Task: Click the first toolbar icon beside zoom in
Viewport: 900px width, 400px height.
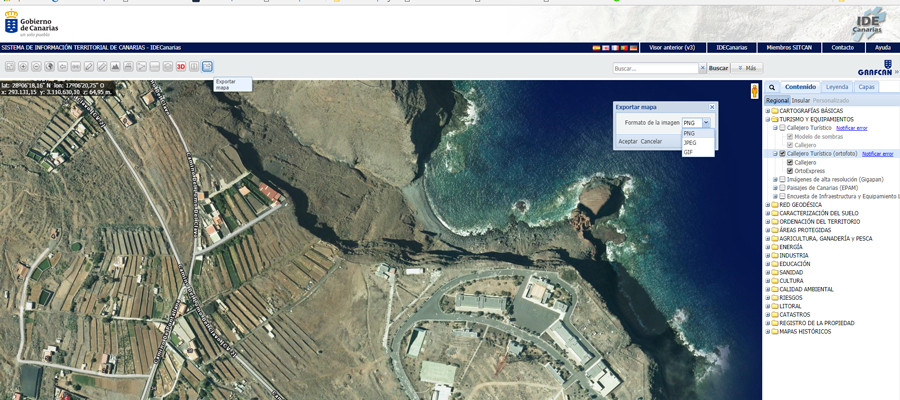Action: 10,67
